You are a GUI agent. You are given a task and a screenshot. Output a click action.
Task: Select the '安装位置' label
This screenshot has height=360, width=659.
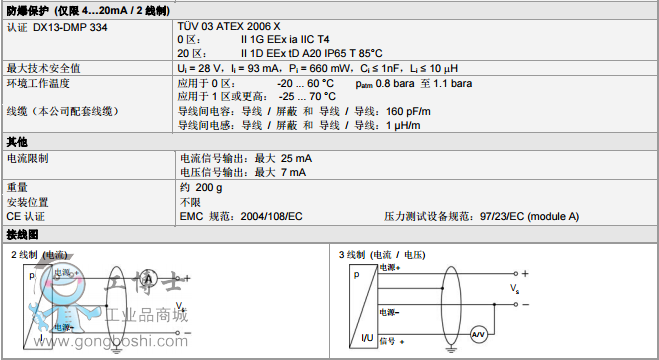(27, 202)
